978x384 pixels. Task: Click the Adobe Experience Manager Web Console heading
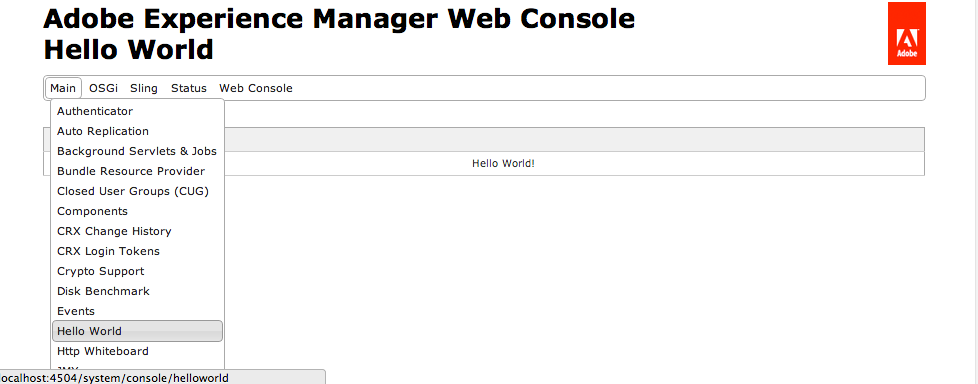[x=339, y=19]
